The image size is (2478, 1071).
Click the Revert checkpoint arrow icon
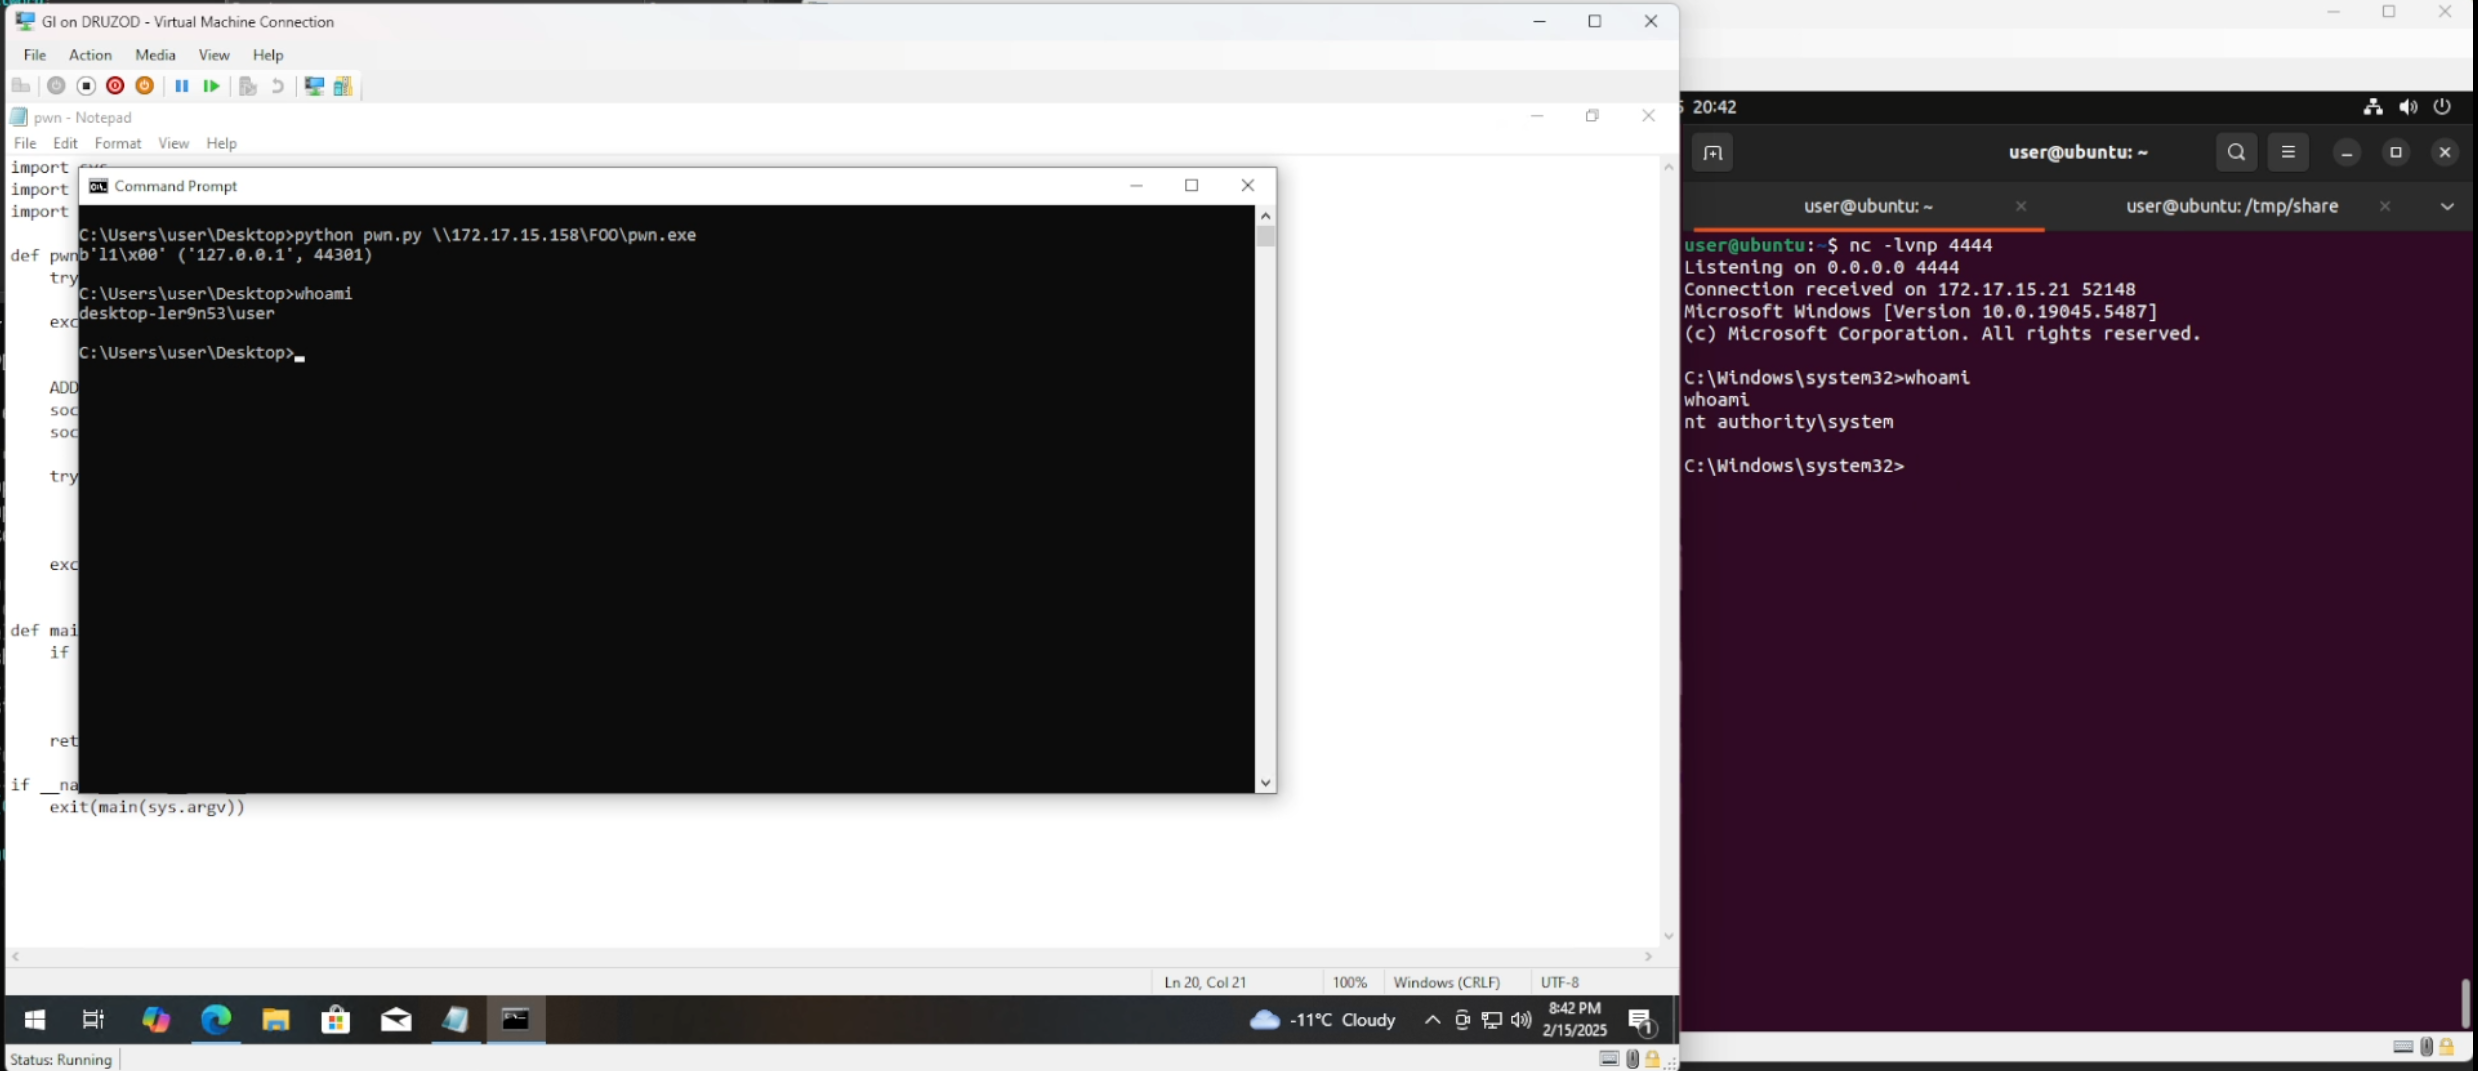click(278, 86)
